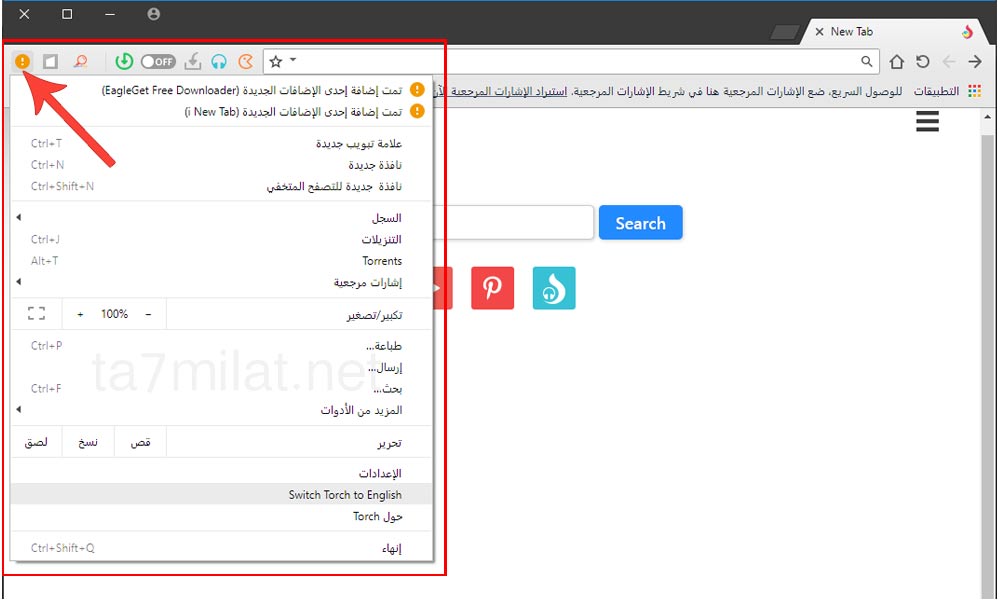1000x600 pixels.
Task: Click the page scrollbar up arrow
Action: (987, 117)
